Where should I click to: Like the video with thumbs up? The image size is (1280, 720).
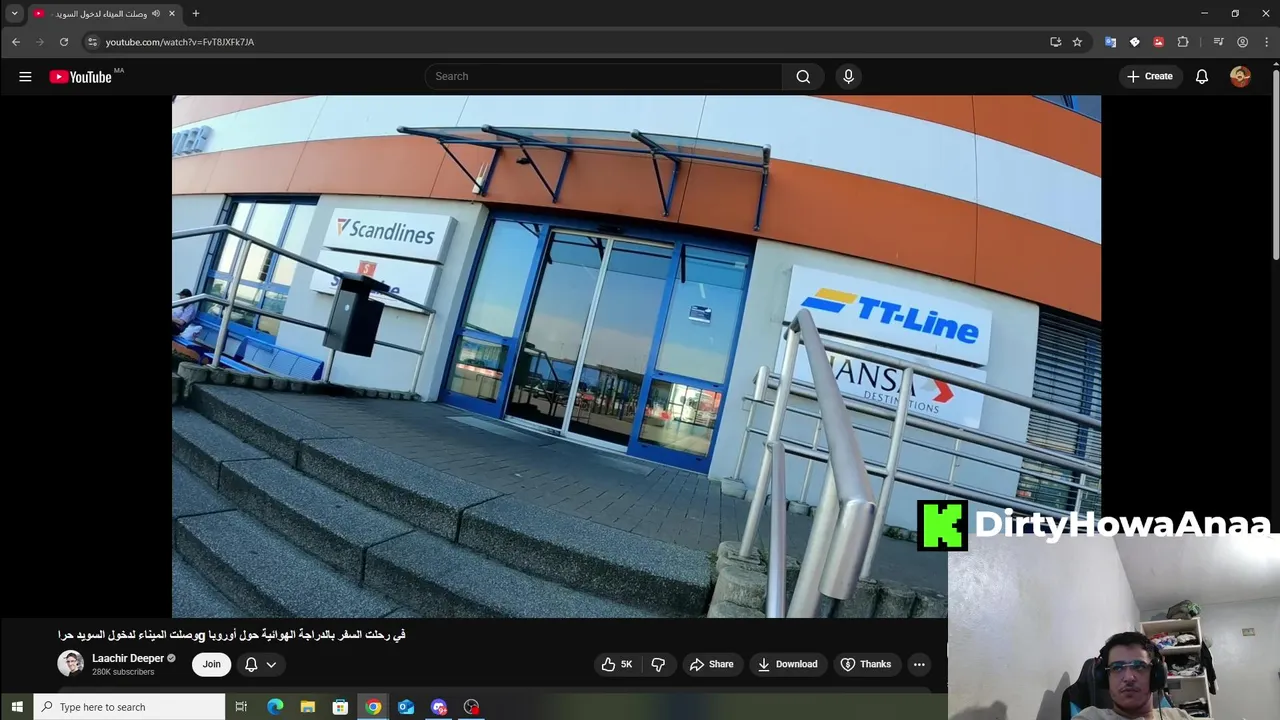[x=617, y=664]
